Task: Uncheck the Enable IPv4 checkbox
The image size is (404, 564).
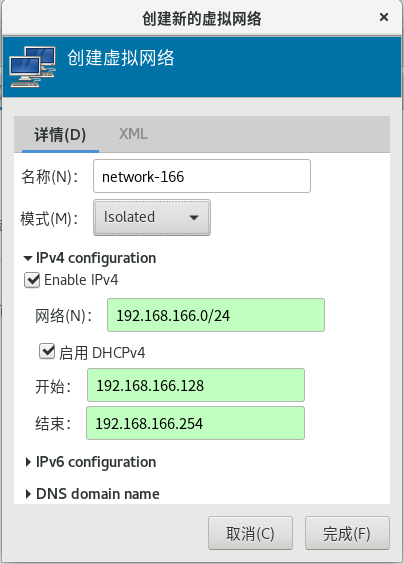Action: pyautogui.click(x=32, y=280)
